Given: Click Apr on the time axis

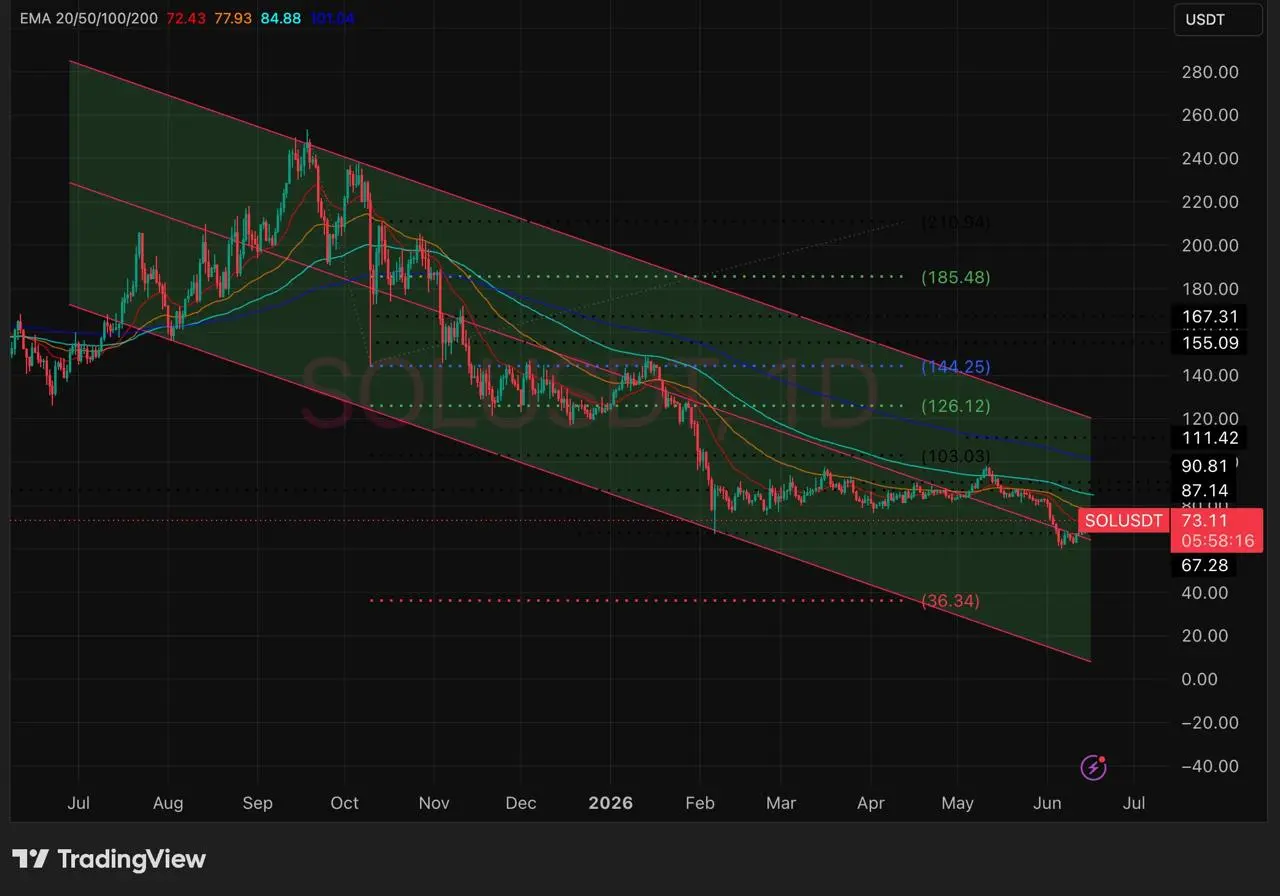Looking at the screenshot, I should (x=871, y=803).
